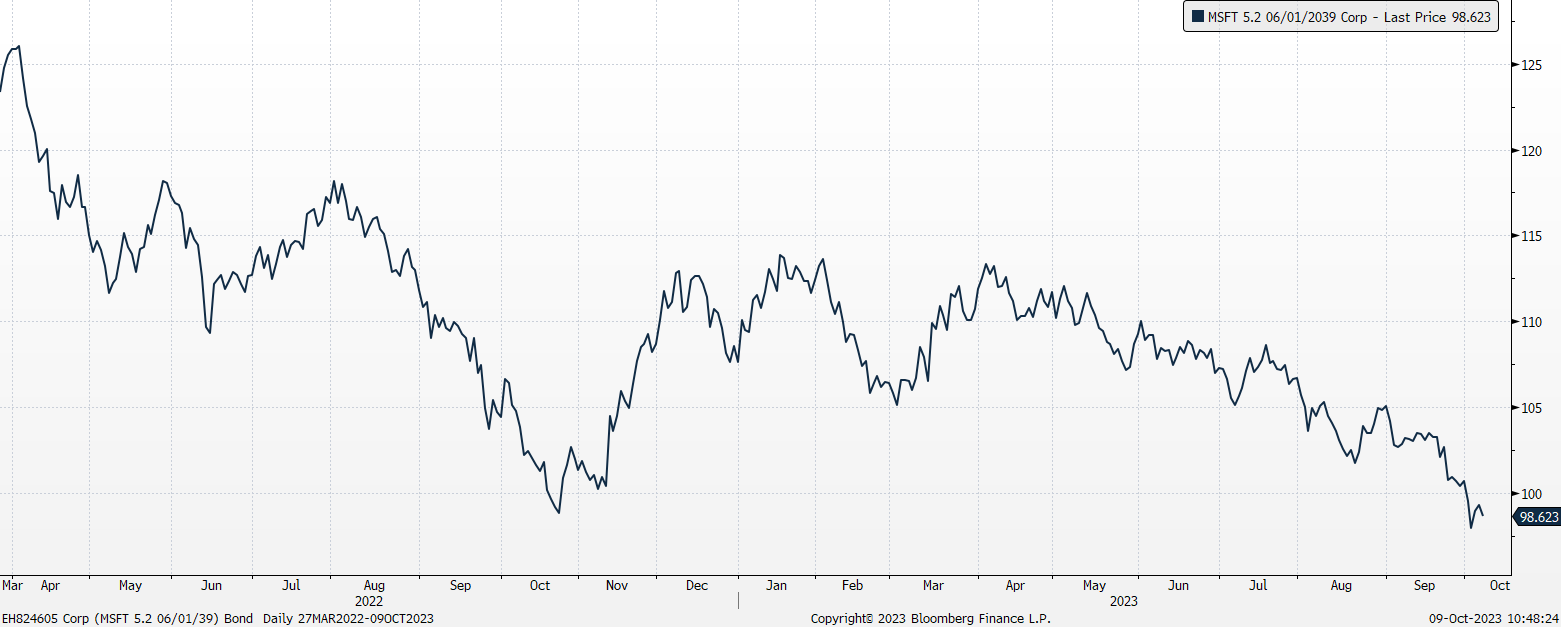Select the Feb label on the time axis
Image resolution: width=1561 pixels, height=627 pixels.
[851, 585]
